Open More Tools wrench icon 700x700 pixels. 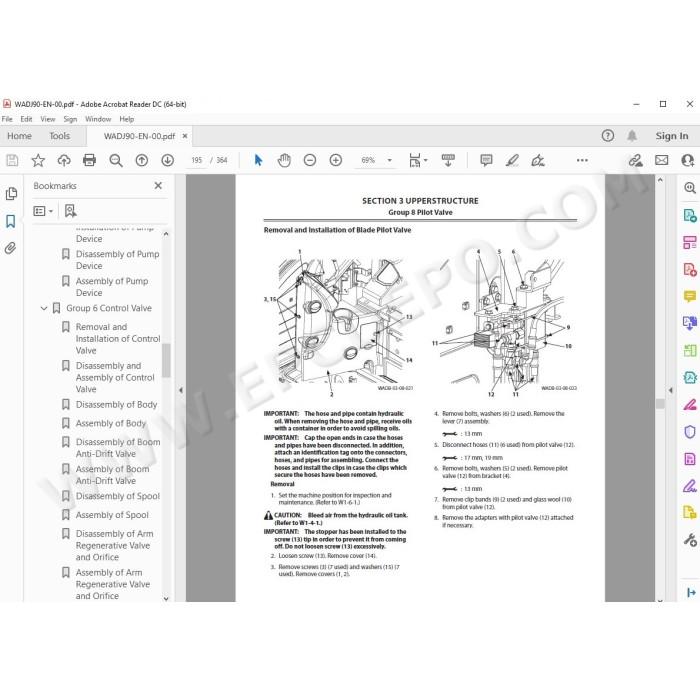pos(689,540)
